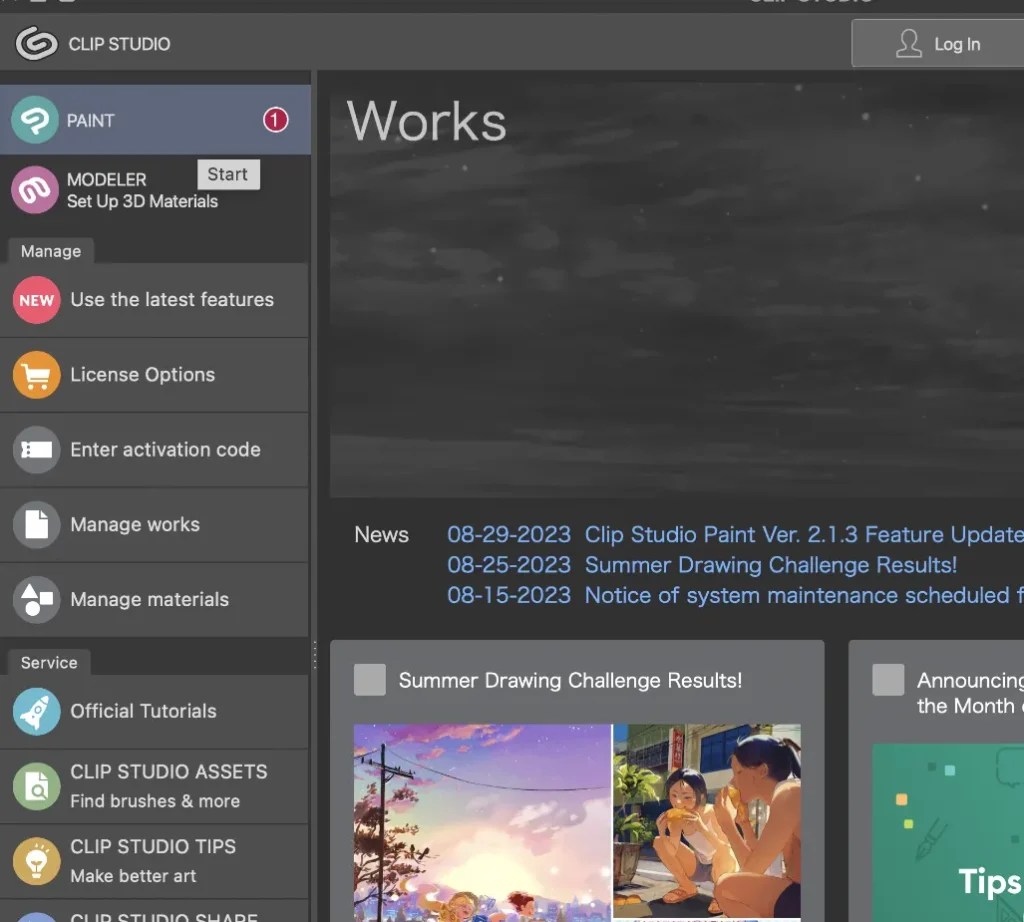This screenshot has height=922, width=1024.
Task: Click the gray square beside Summer Drawing Challenge
Action: pos(370,680)
